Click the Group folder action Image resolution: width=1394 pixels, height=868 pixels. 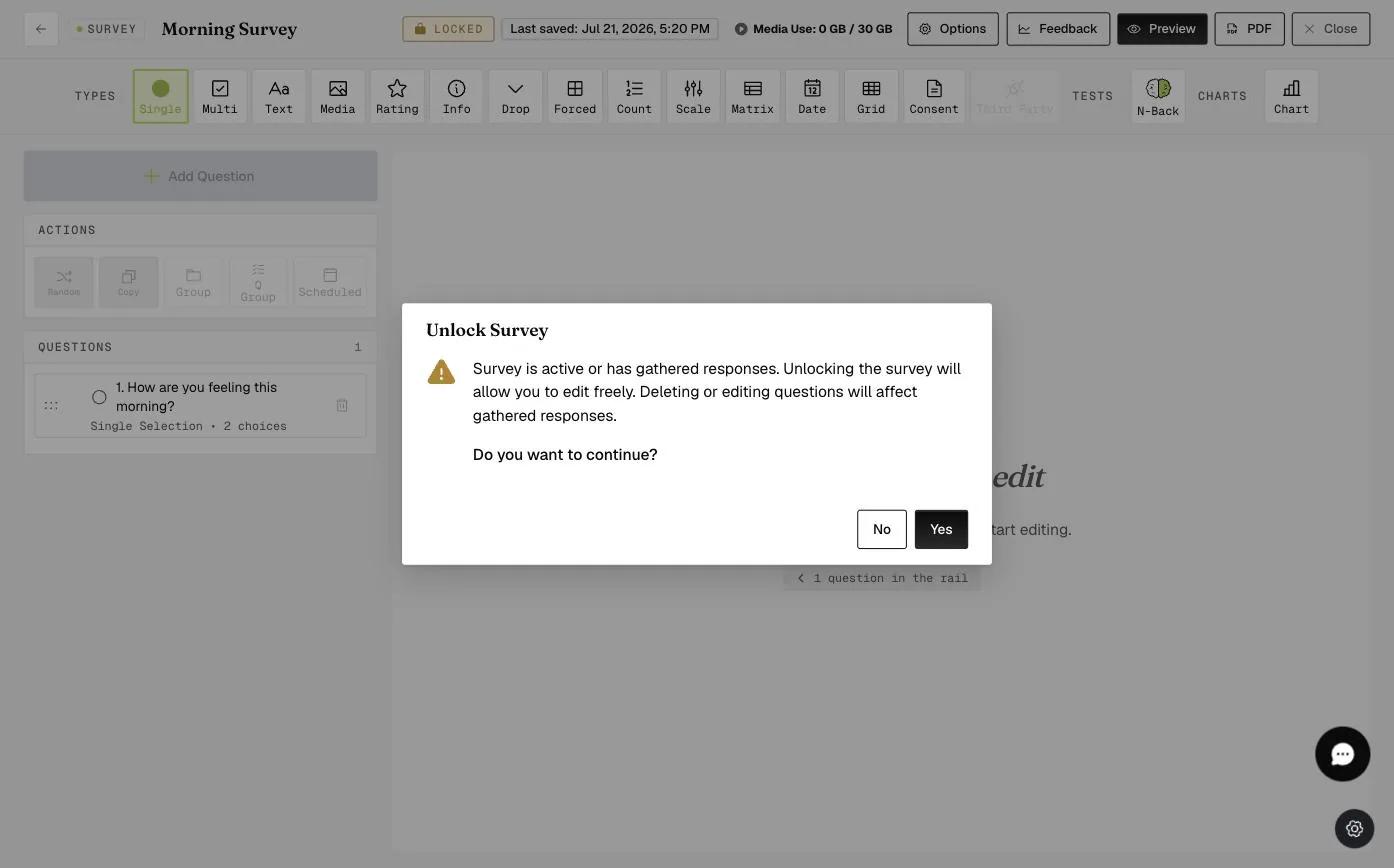[193, 282]
